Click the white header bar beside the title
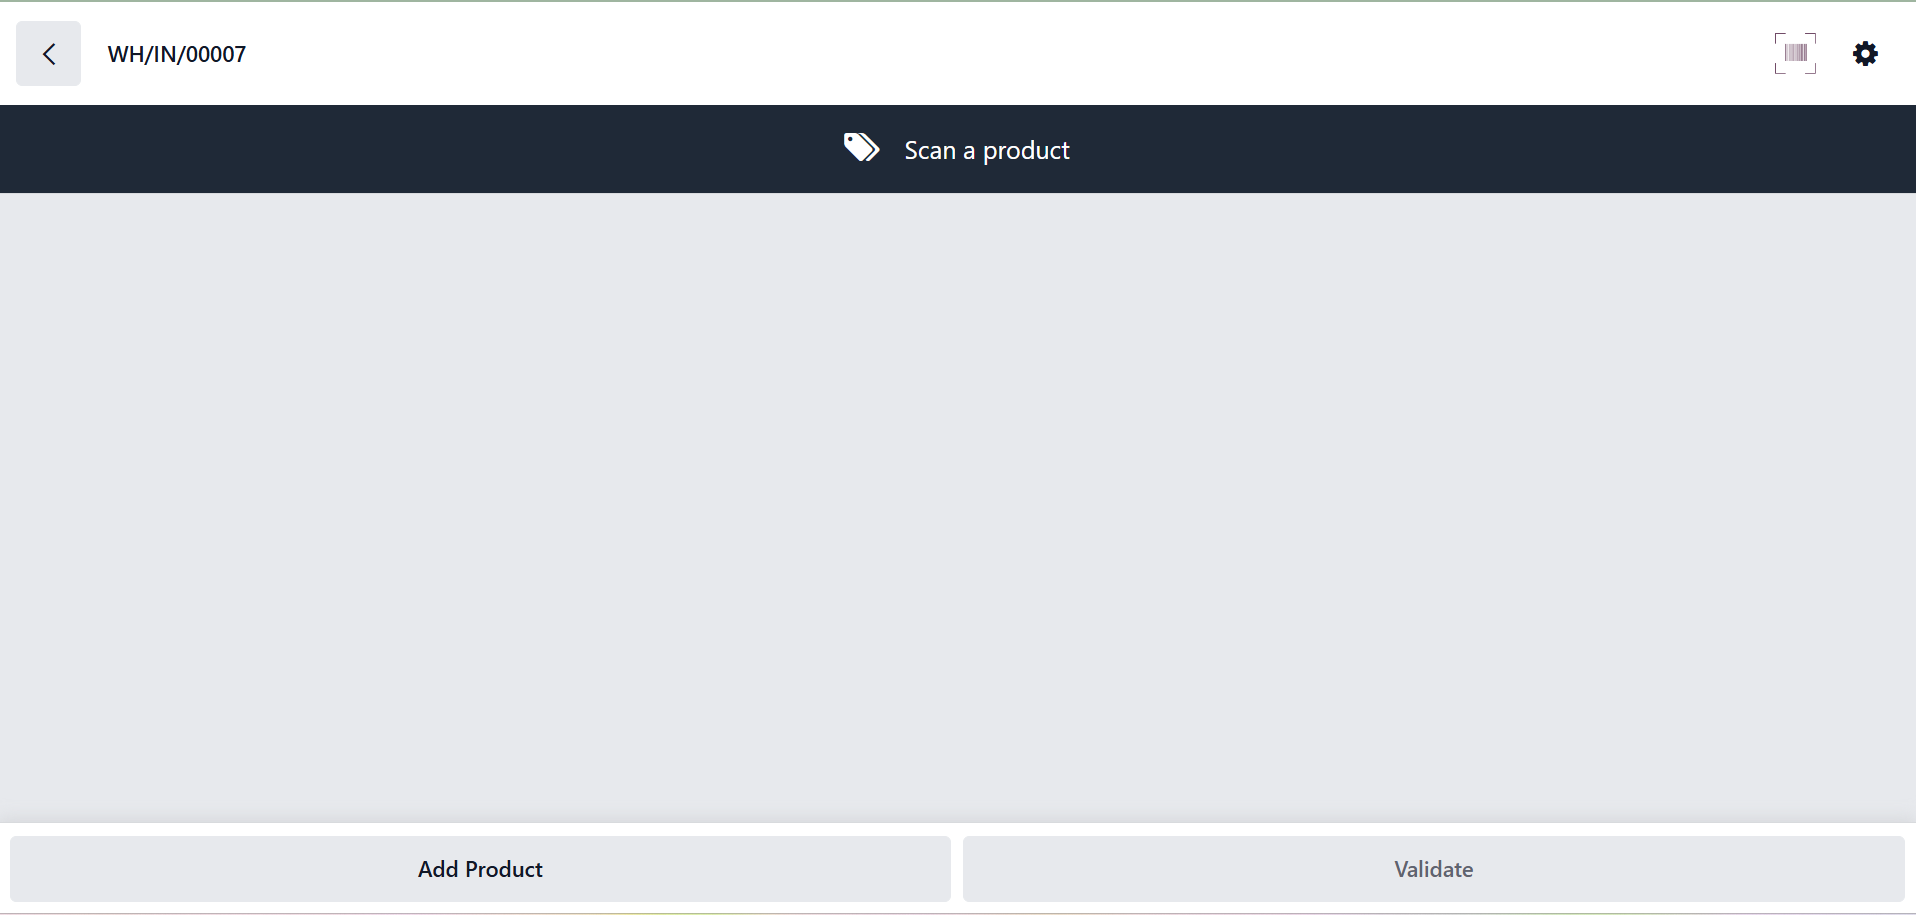 point(1000,54)
